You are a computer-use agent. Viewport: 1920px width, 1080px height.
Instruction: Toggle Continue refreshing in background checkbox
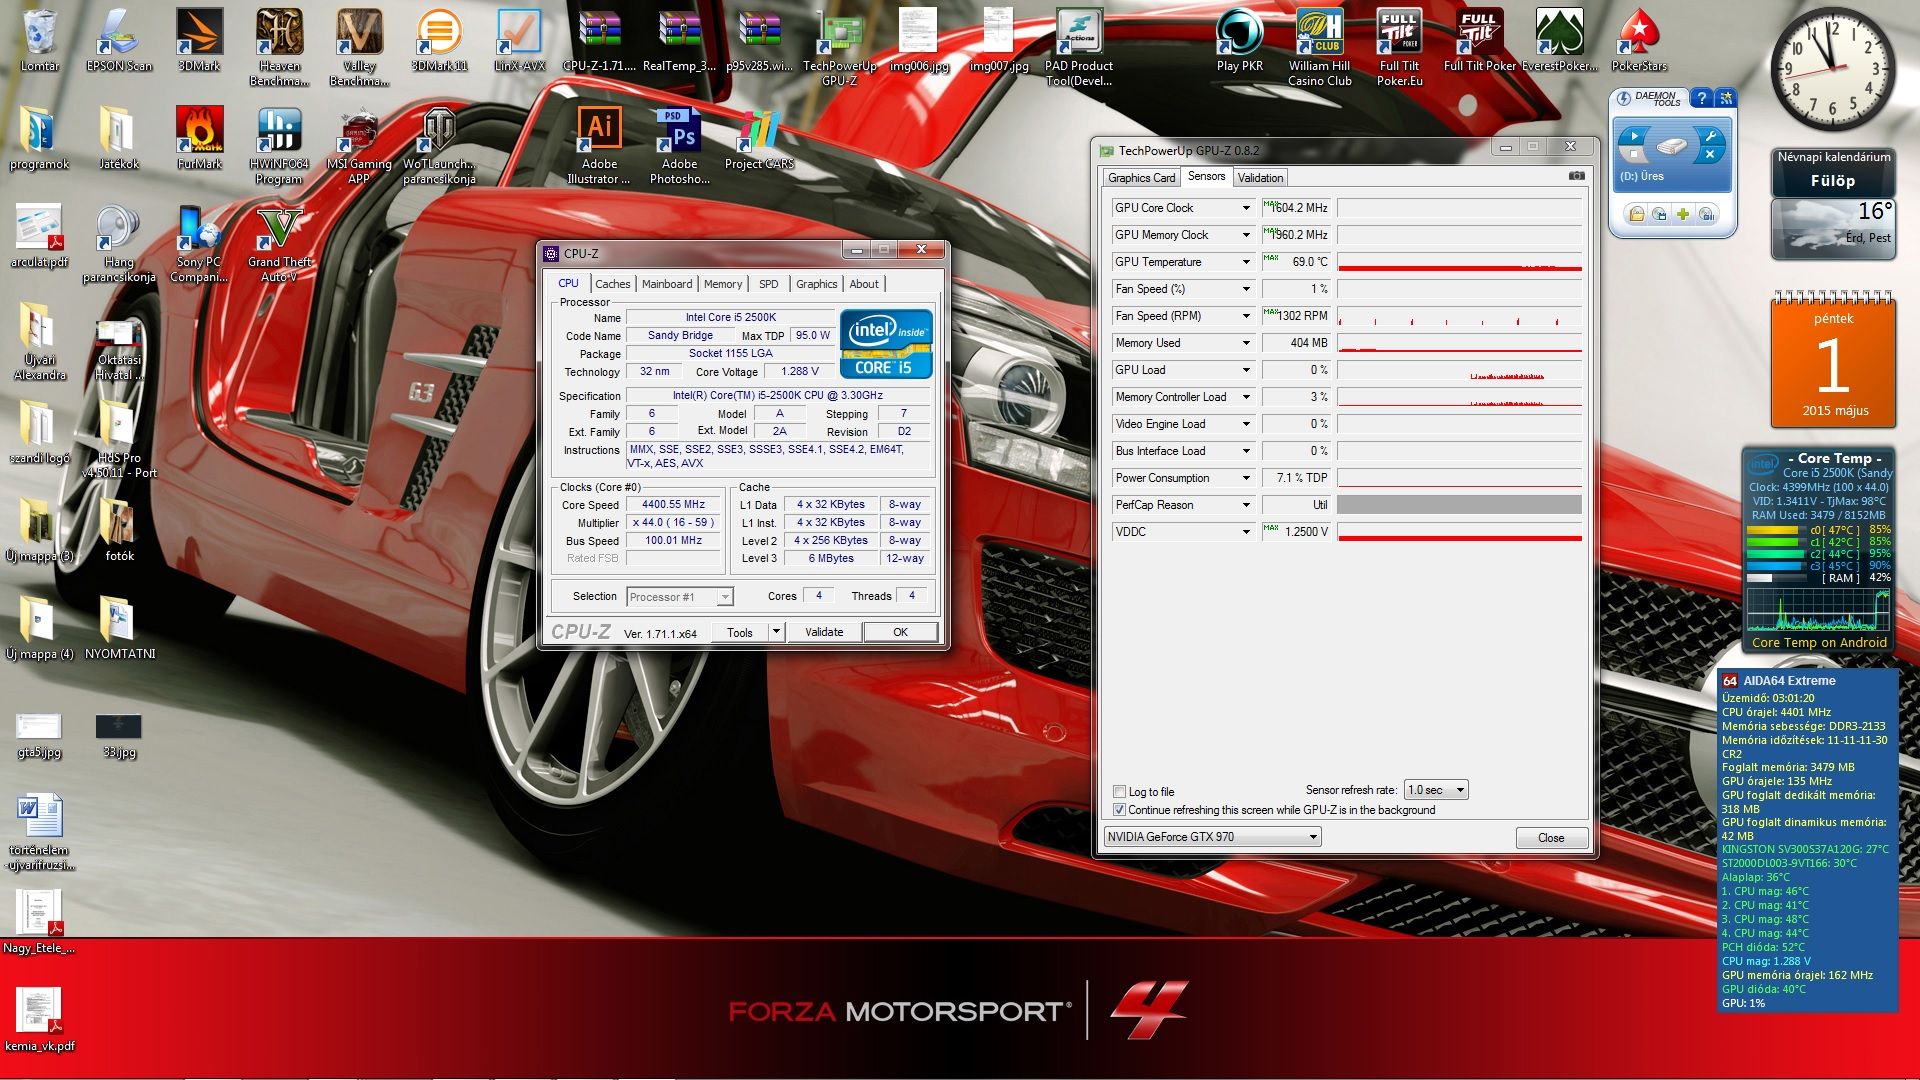click(1119, 810)
